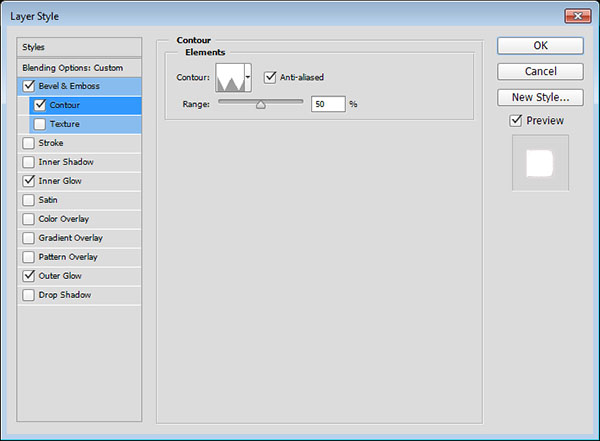Click the Range slider handle
The image size is (600, 441).
[x=261, y=105]
